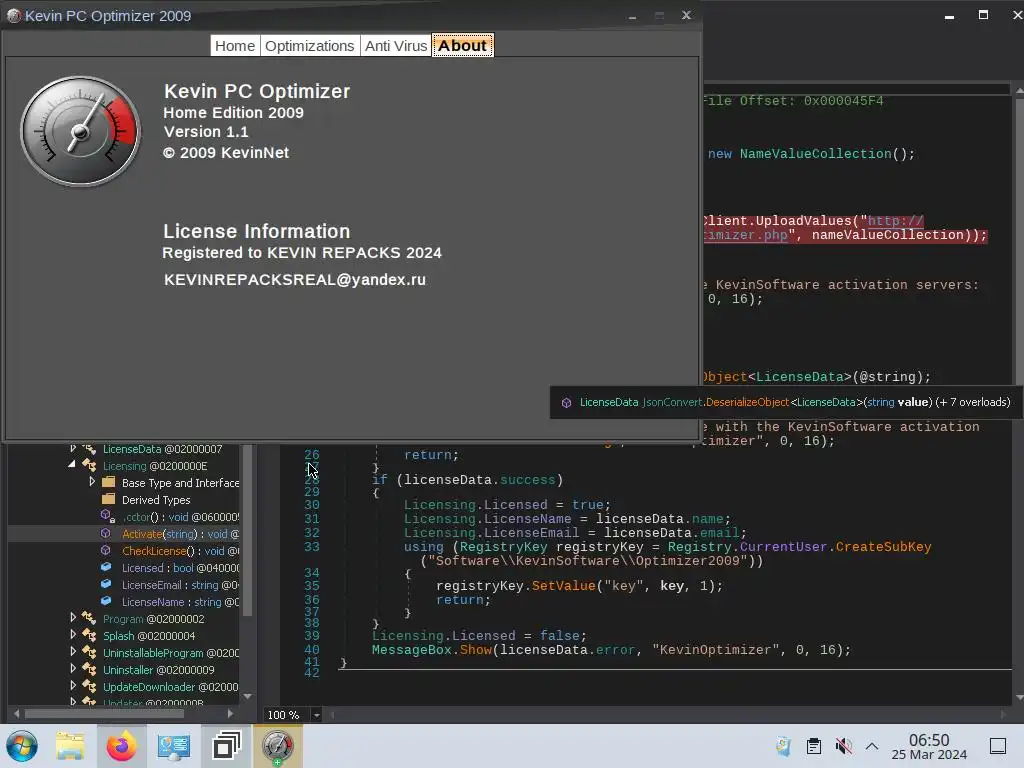Expand Base Type and Interfaces folder

[x=92, y=482]
